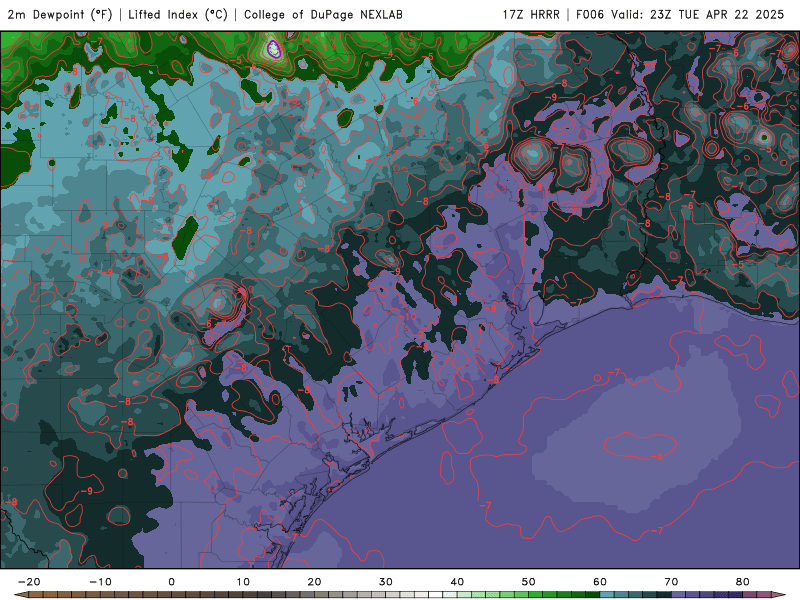Click the "Lifted Index (°C)" title text
Screen dimensions: 800x600
click(178, 15)
